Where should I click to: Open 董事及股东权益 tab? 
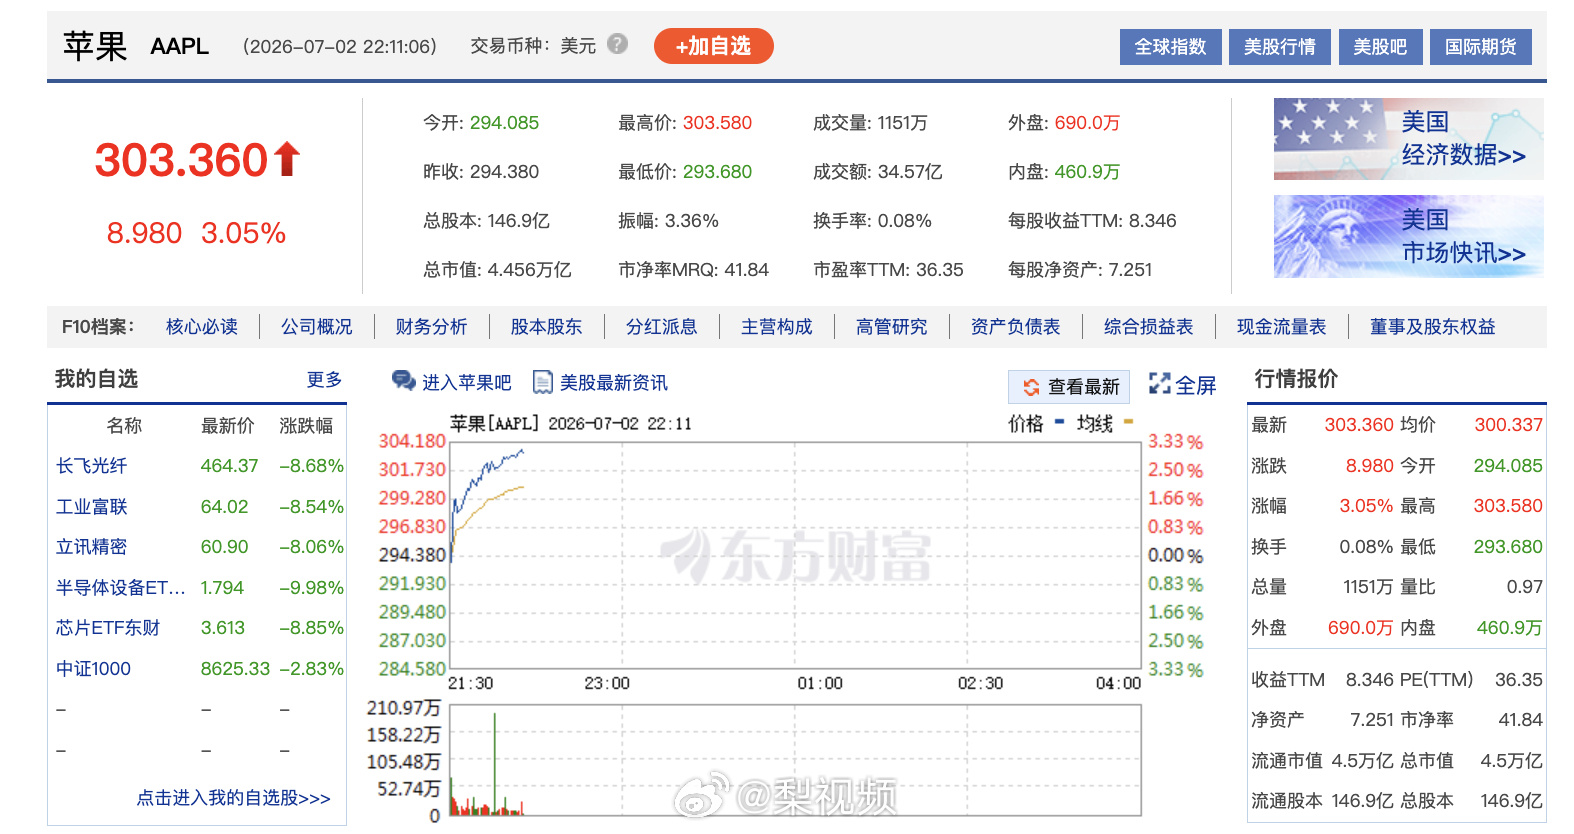[x=1433, y=327]
